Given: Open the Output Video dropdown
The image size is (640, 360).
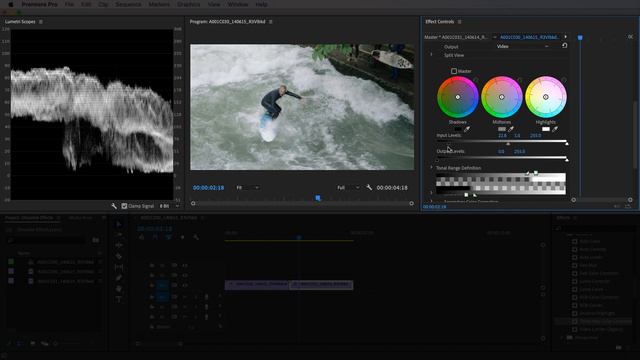Looking at the screenshot, I should (x=523, y=46).
